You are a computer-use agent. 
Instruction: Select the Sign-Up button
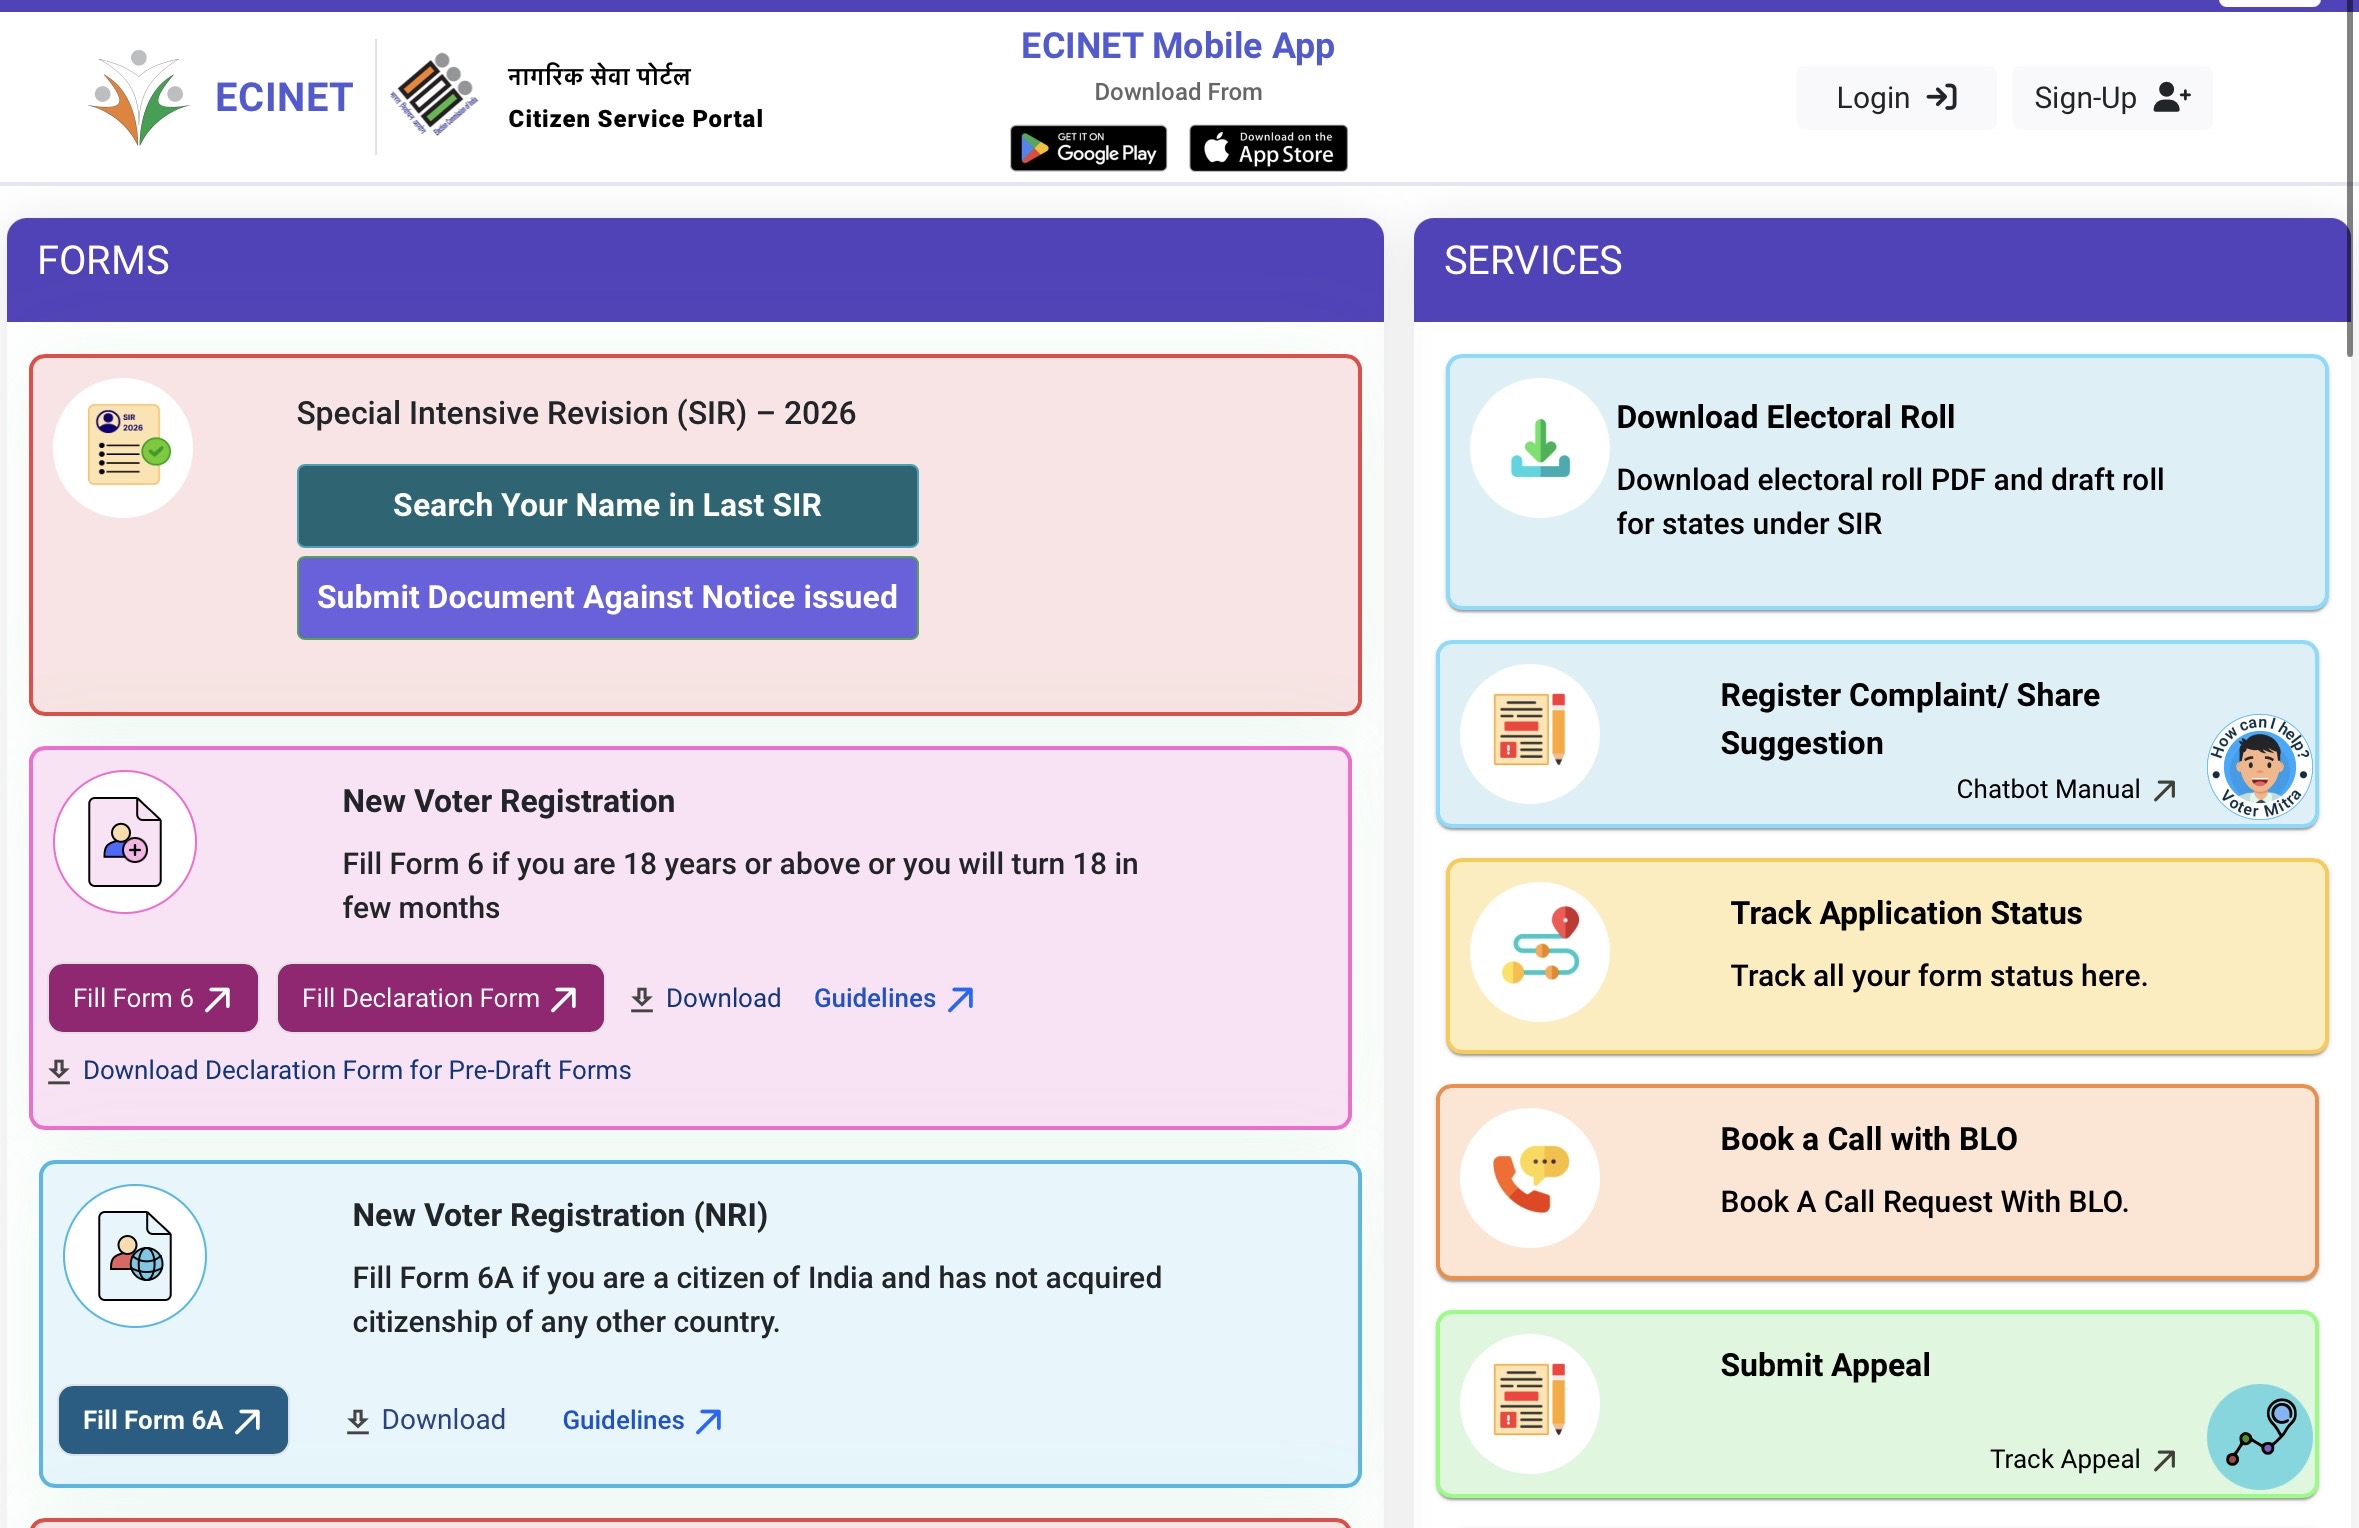click(2112, 97)
